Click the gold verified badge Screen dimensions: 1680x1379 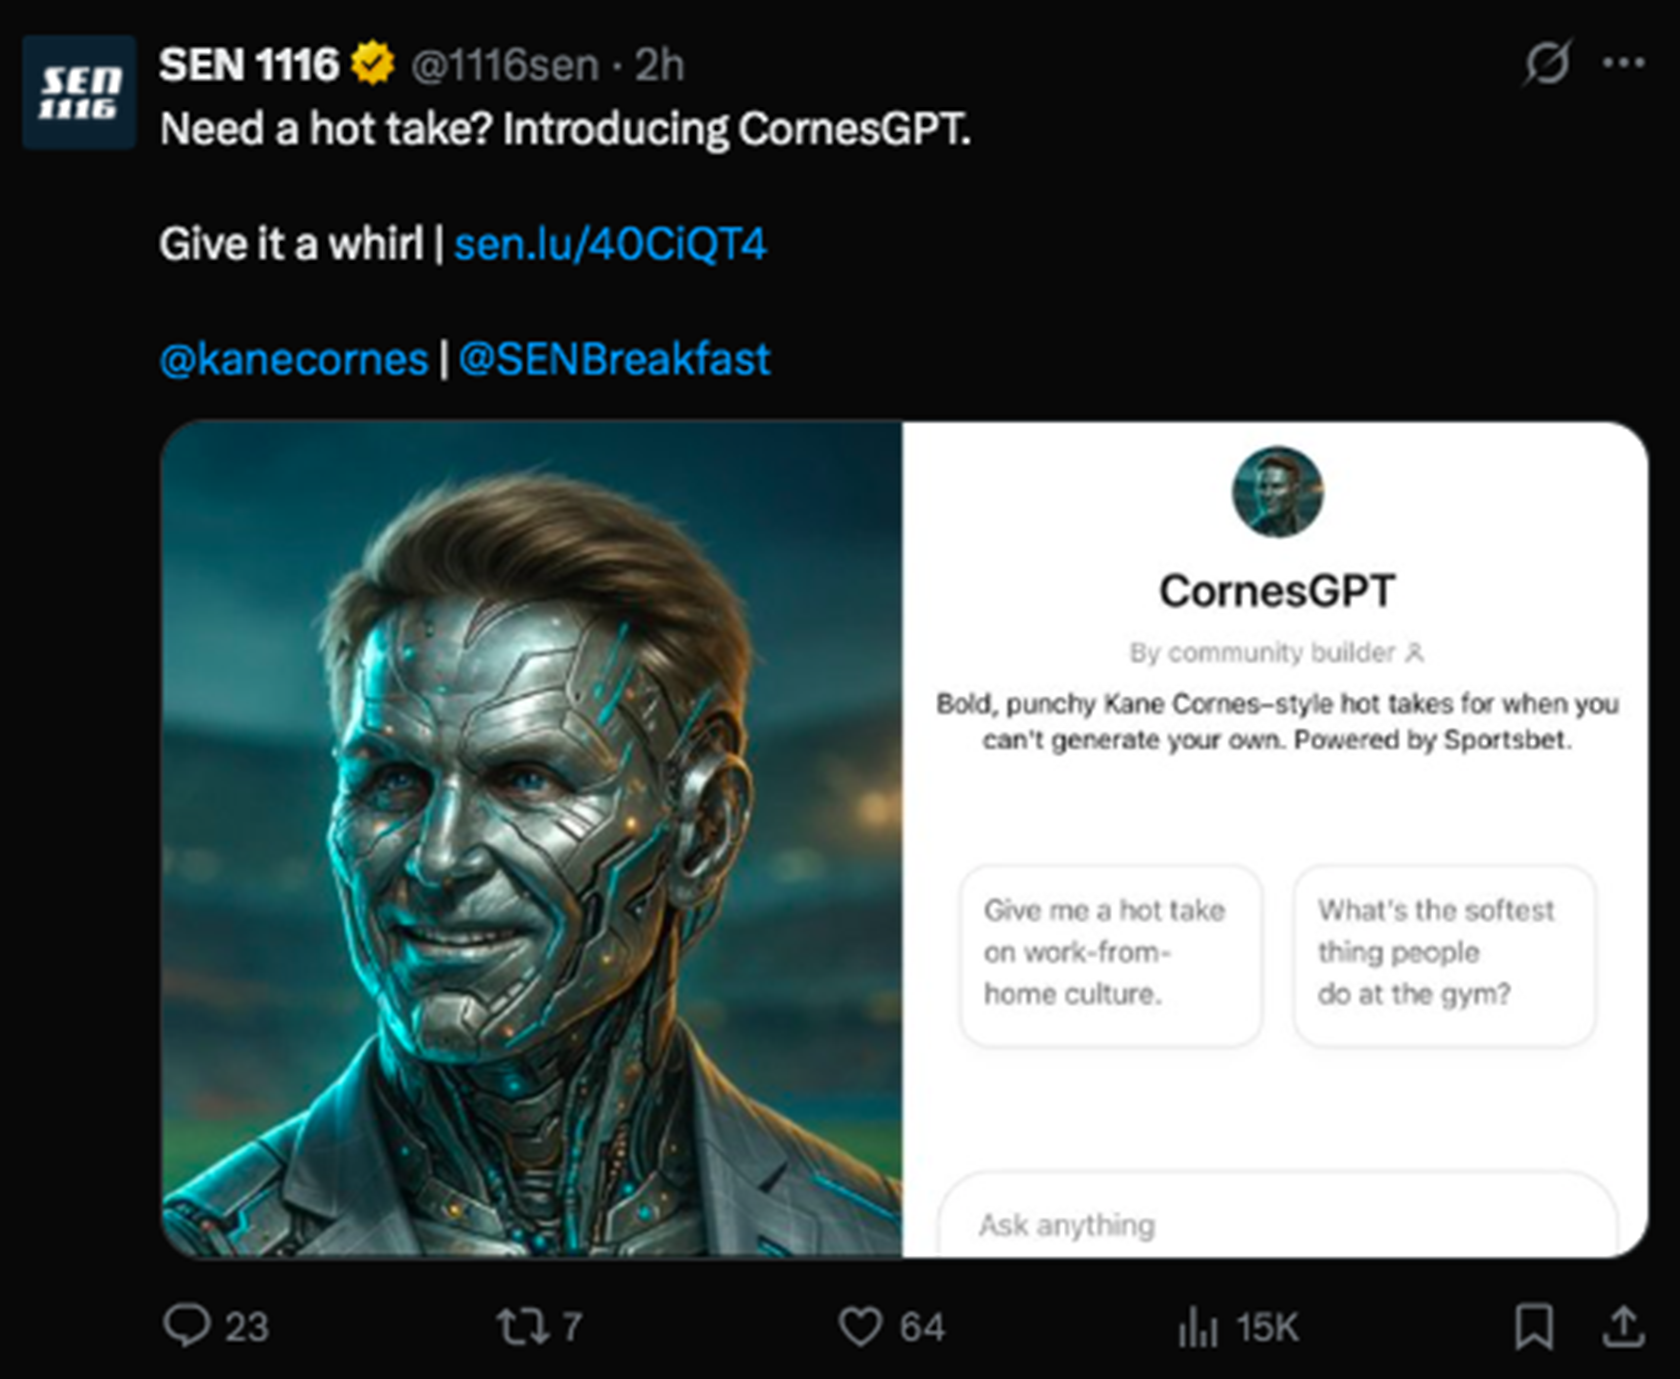pos(373,65)
